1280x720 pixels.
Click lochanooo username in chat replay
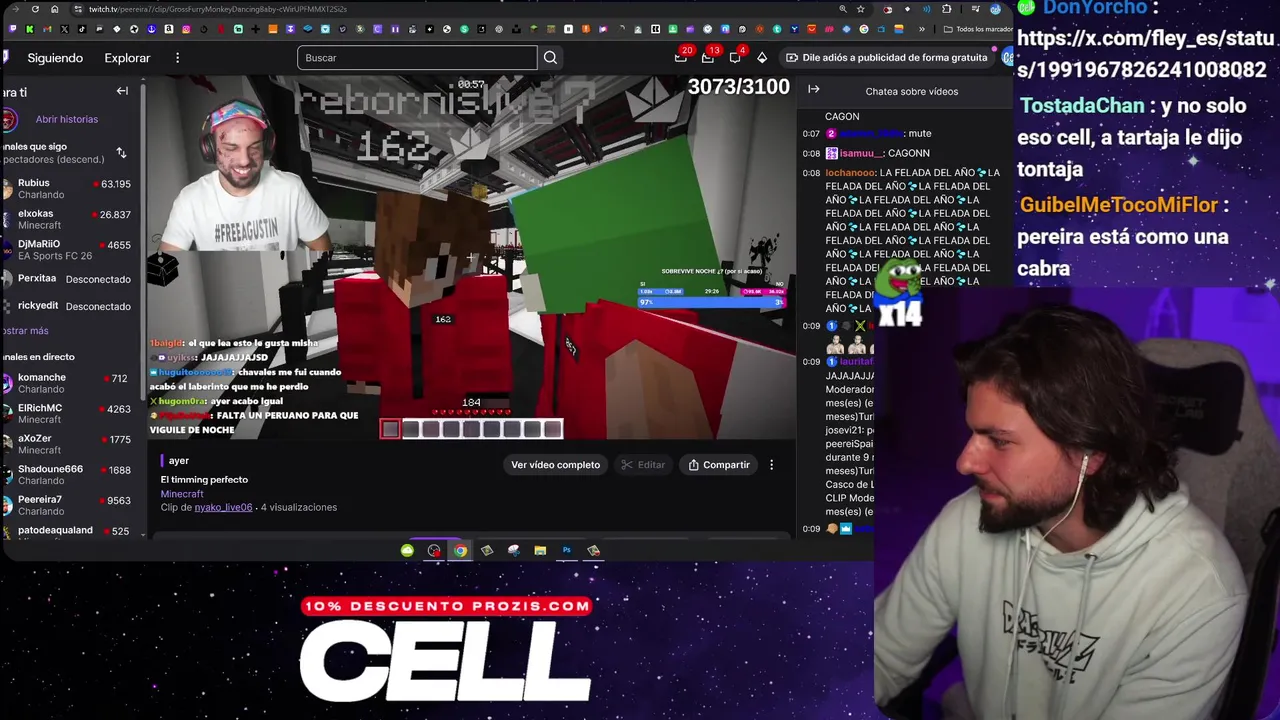pyautogui.click(x=850, y=173)
